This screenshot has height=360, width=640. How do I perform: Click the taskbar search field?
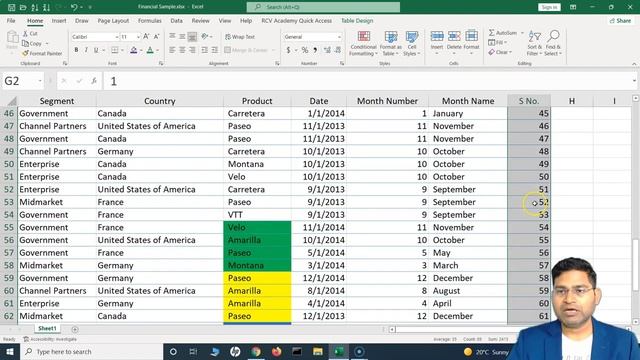(x=92, y=351)
